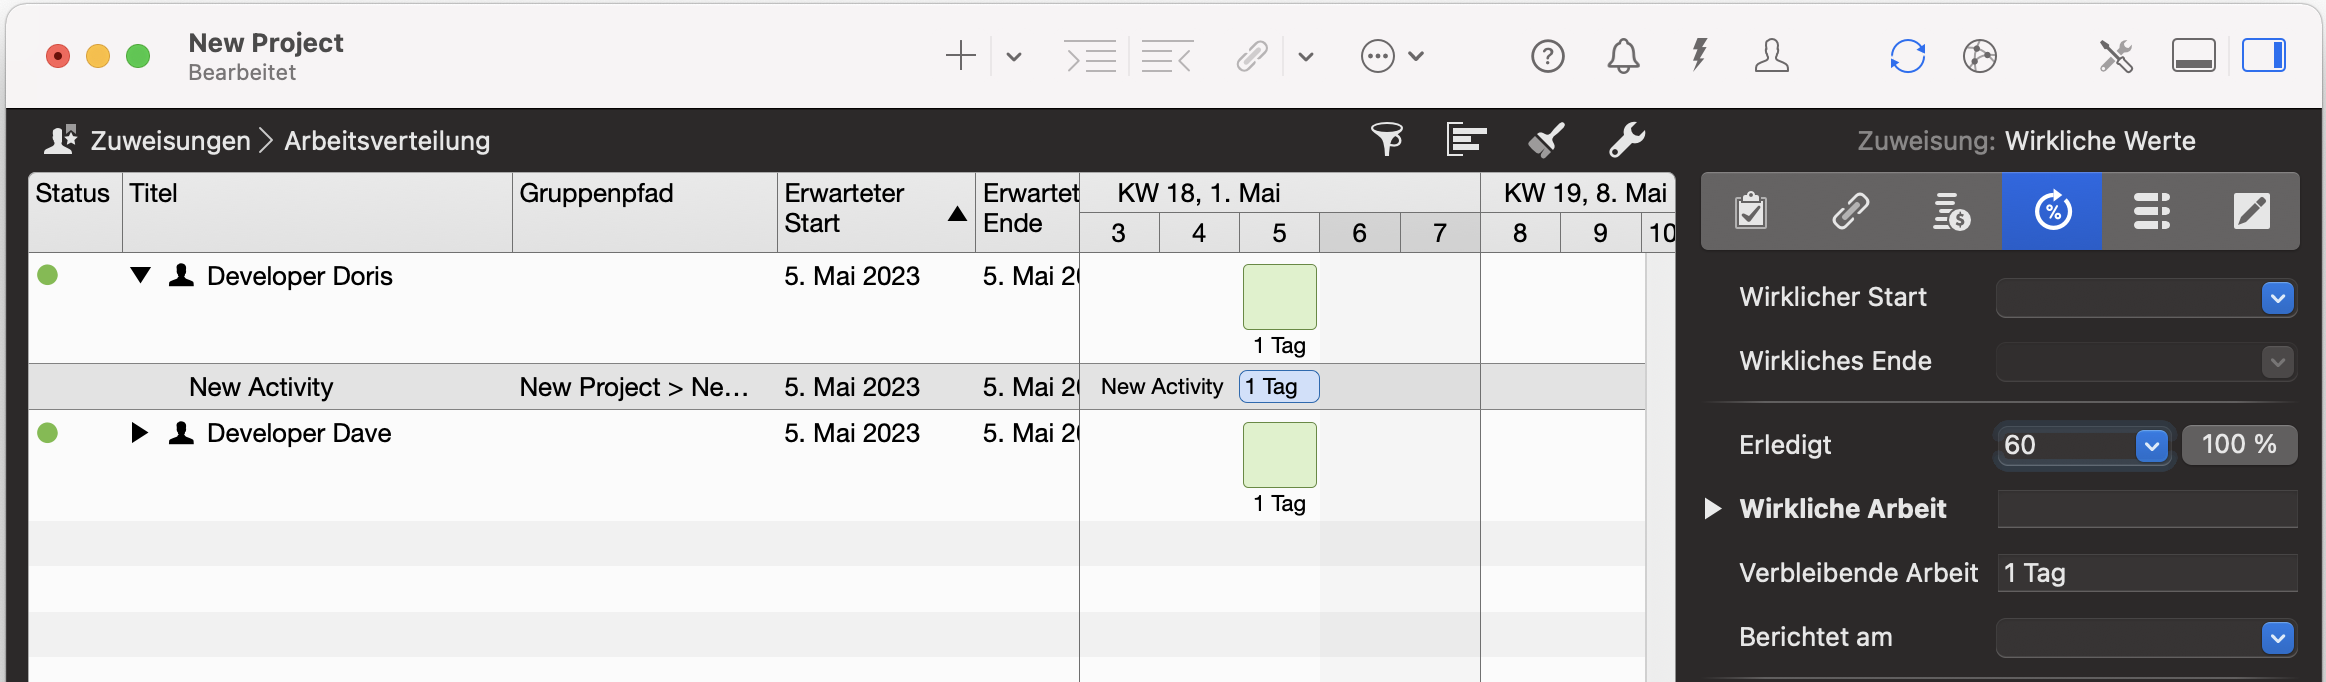This screenshot has width=2326, height=682.
Task: Click the sync arrows icon
Action: click(x=1907, y=56)
